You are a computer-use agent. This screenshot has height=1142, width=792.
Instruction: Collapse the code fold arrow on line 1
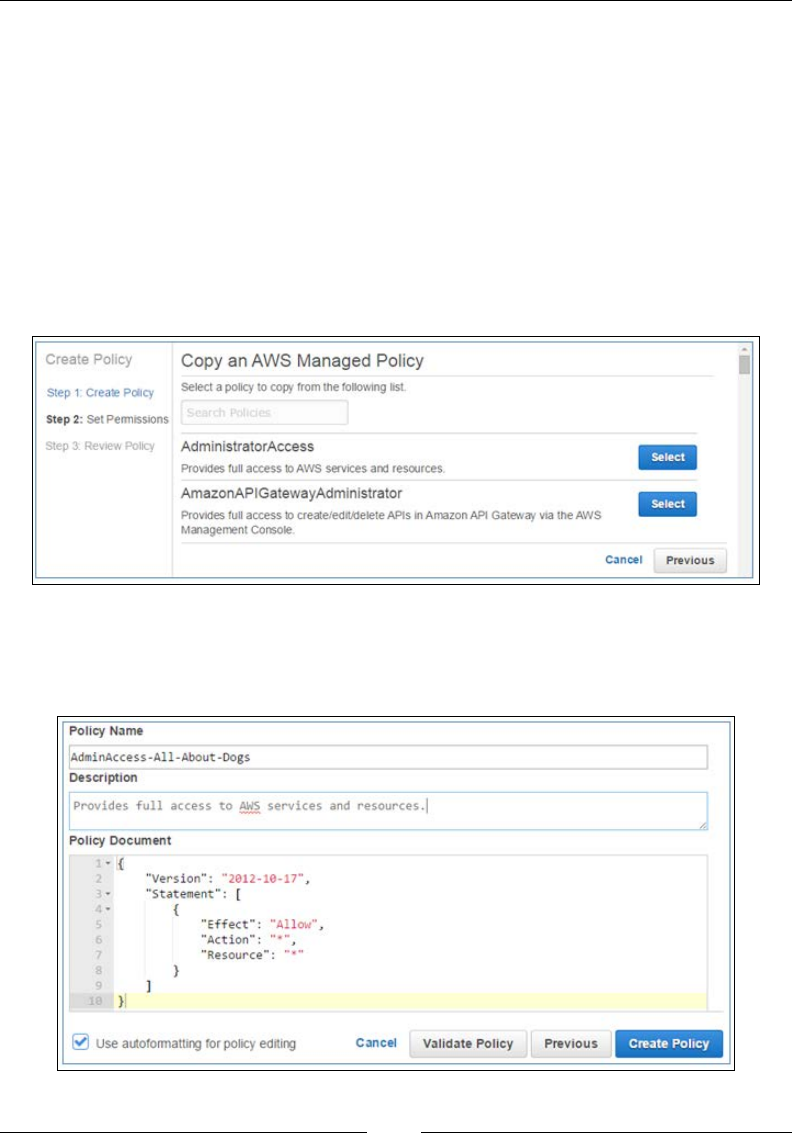coord(107,863)
